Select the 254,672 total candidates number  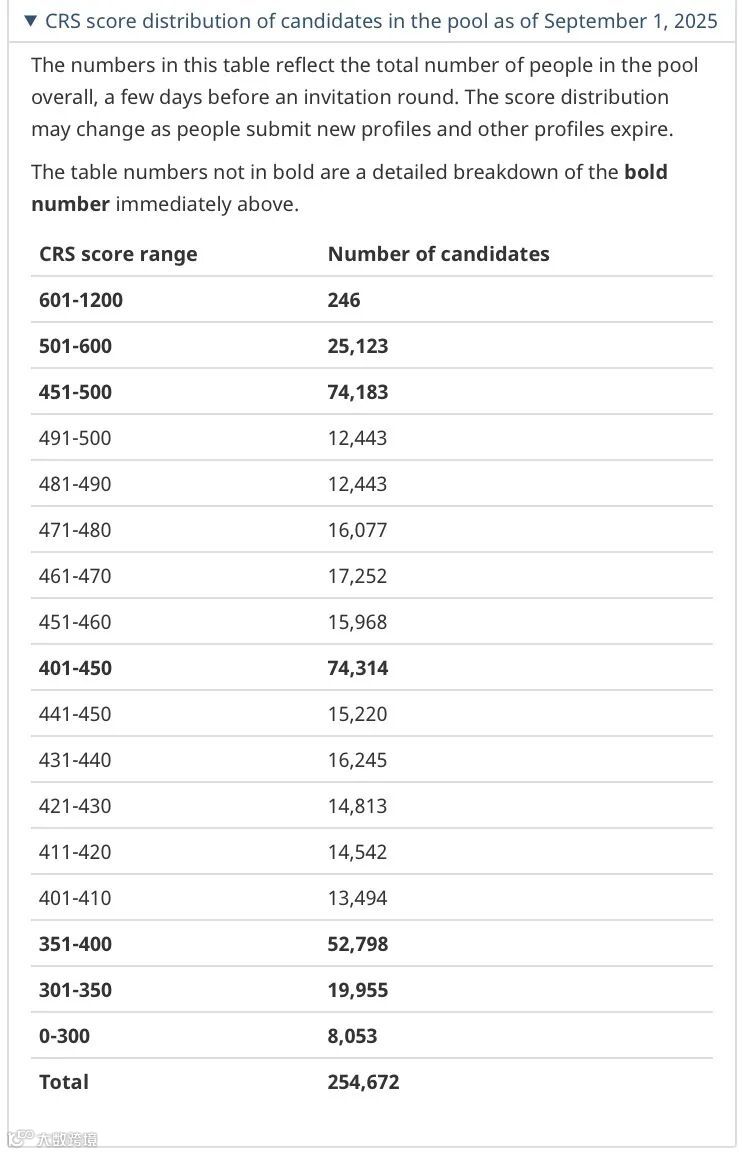[363, 1082]
